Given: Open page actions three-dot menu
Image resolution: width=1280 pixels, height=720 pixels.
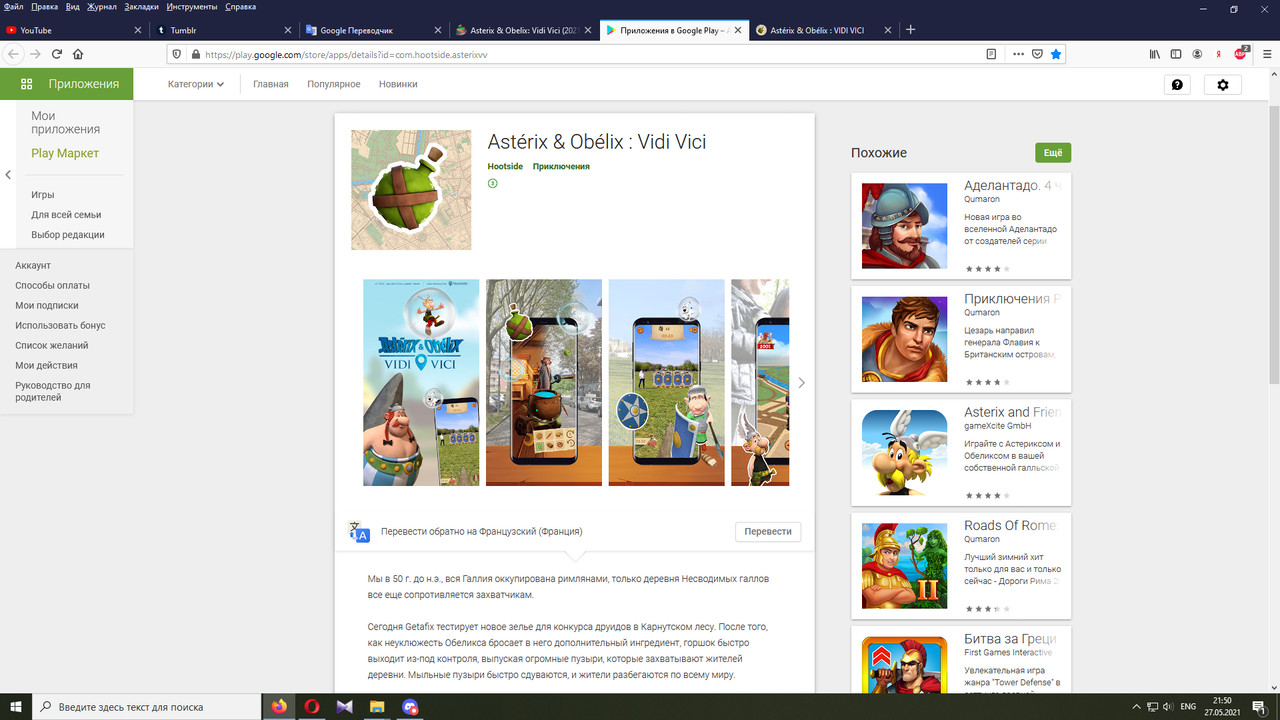Looking at the screenshot, I should (1018, 54).
